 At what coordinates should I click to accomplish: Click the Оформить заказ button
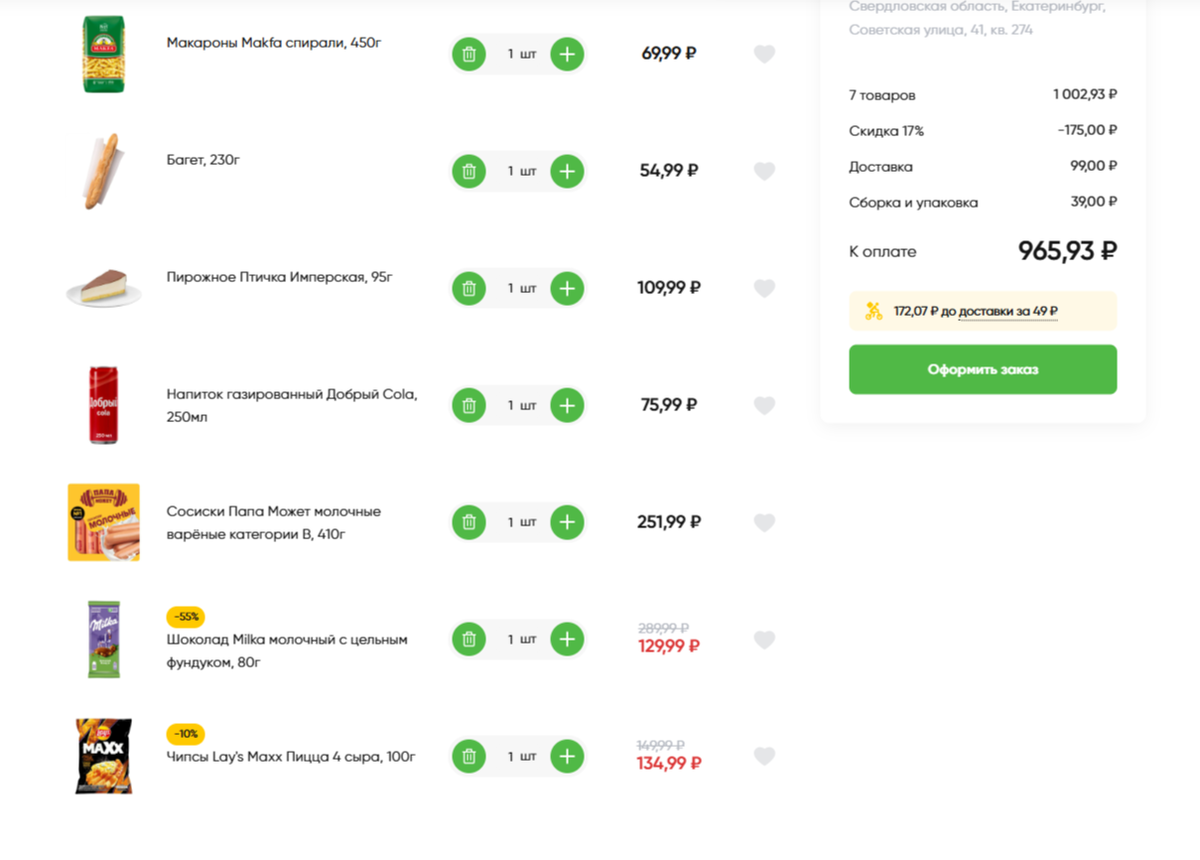[982, 369]
